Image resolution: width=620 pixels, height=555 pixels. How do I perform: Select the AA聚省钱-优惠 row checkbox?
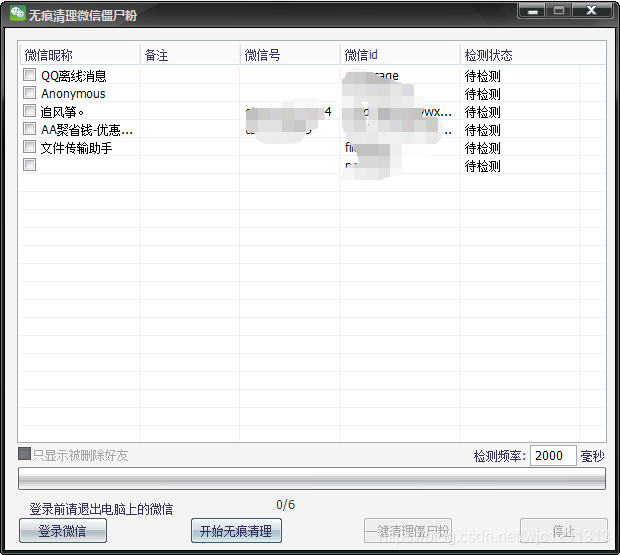29,128
